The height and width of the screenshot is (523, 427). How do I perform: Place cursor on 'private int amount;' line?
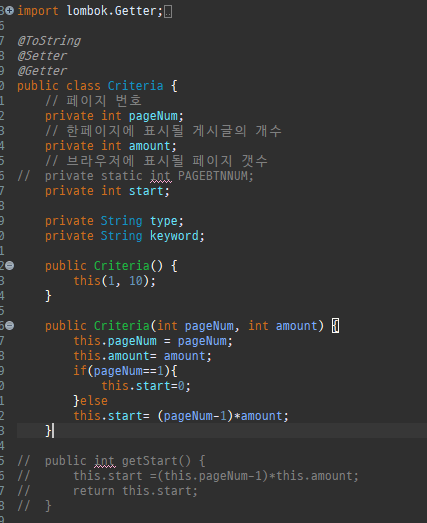pos(111,146)
